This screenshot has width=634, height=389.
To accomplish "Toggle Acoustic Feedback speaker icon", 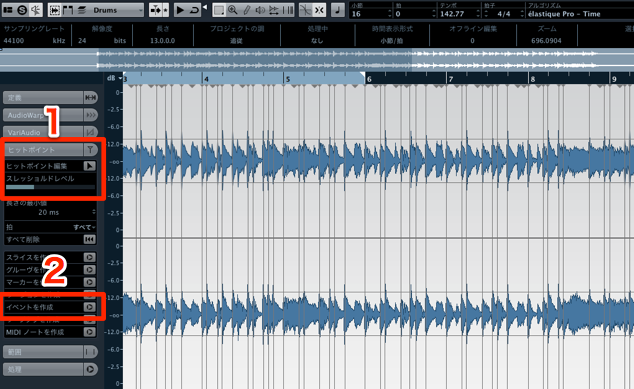I will [x=36, y=10].
